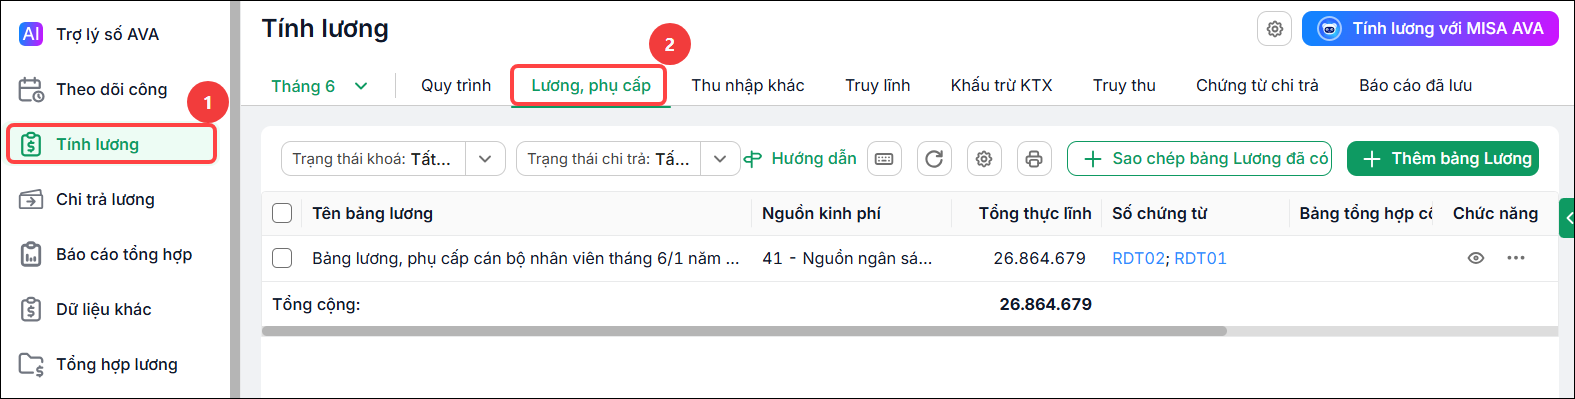Click the Theo dõi công calendar icon
Screen dimensions: 1575x399
tap(31, 89)
